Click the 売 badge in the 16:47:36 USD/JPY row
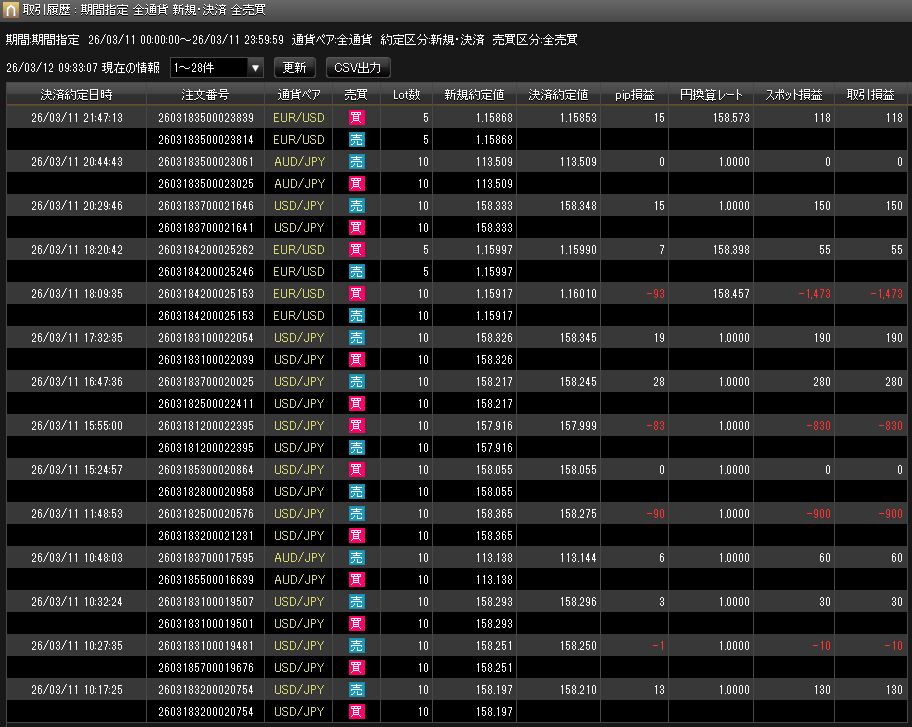 click(x=356, y=382)
